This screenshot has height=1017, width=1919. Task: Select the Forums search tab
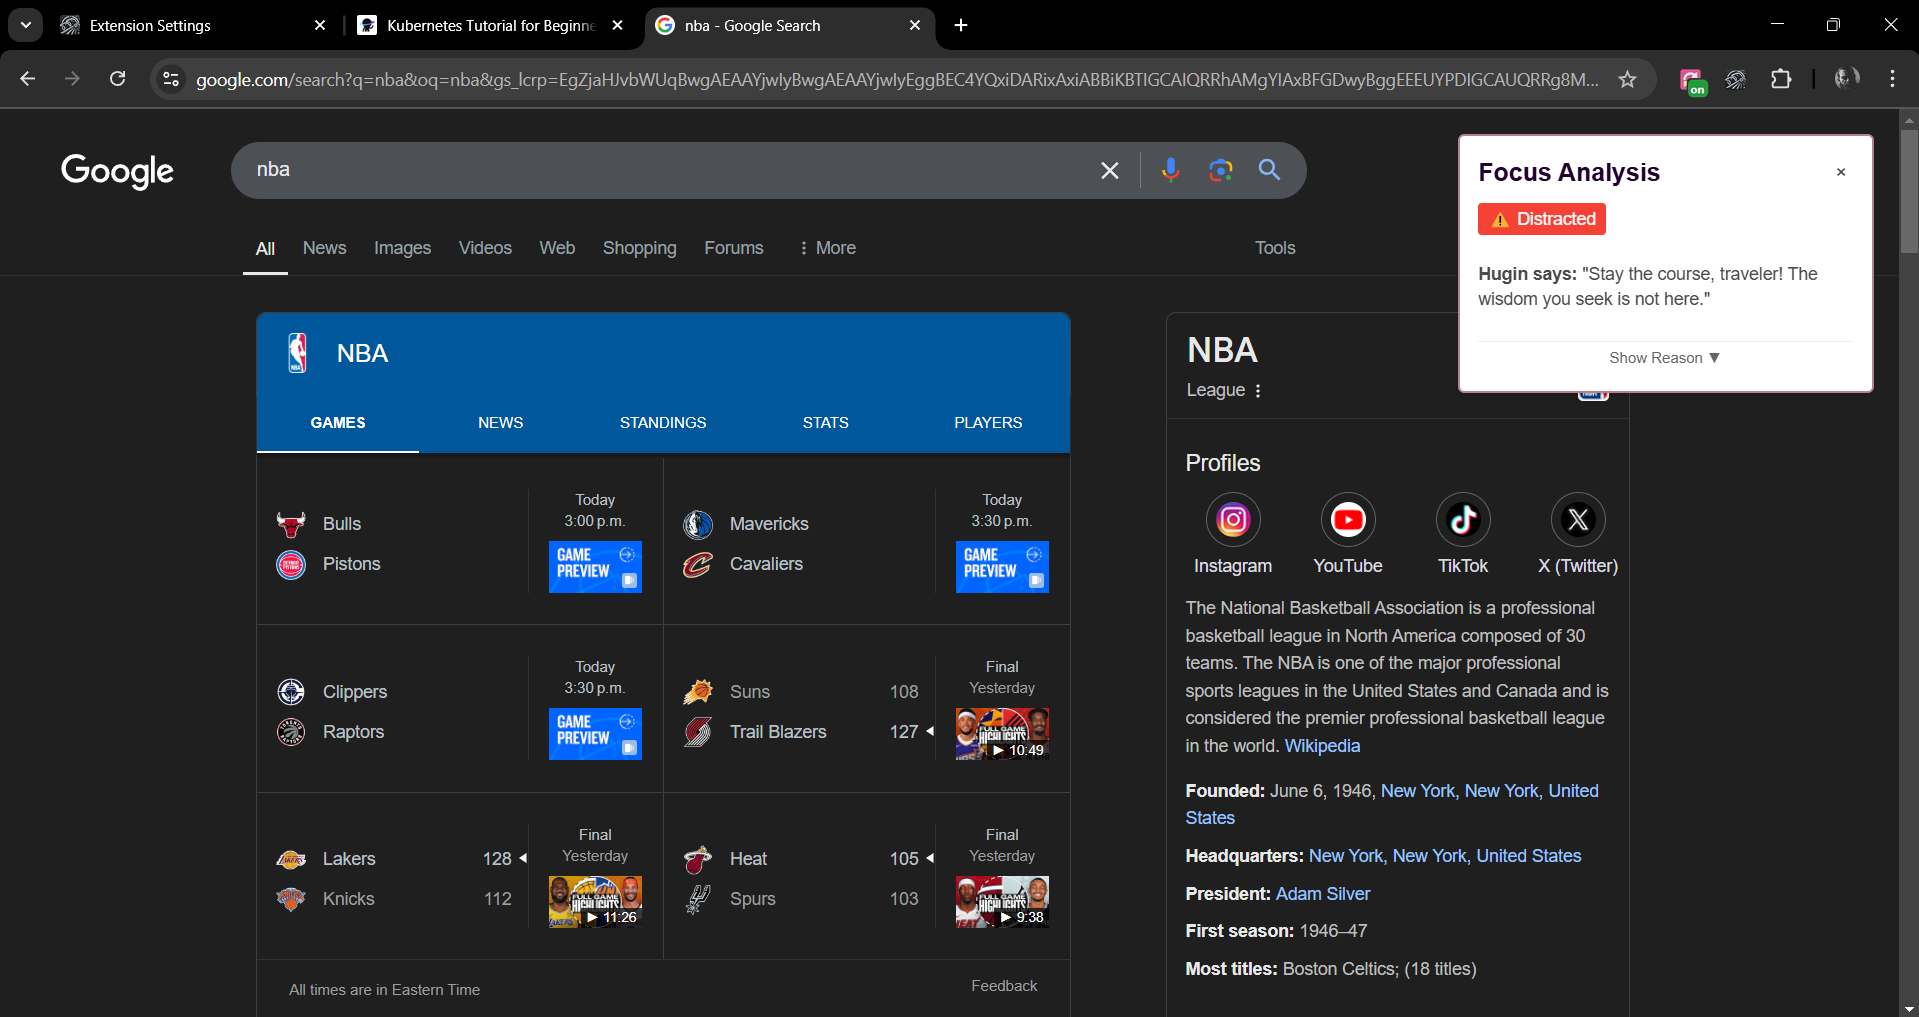733,248
